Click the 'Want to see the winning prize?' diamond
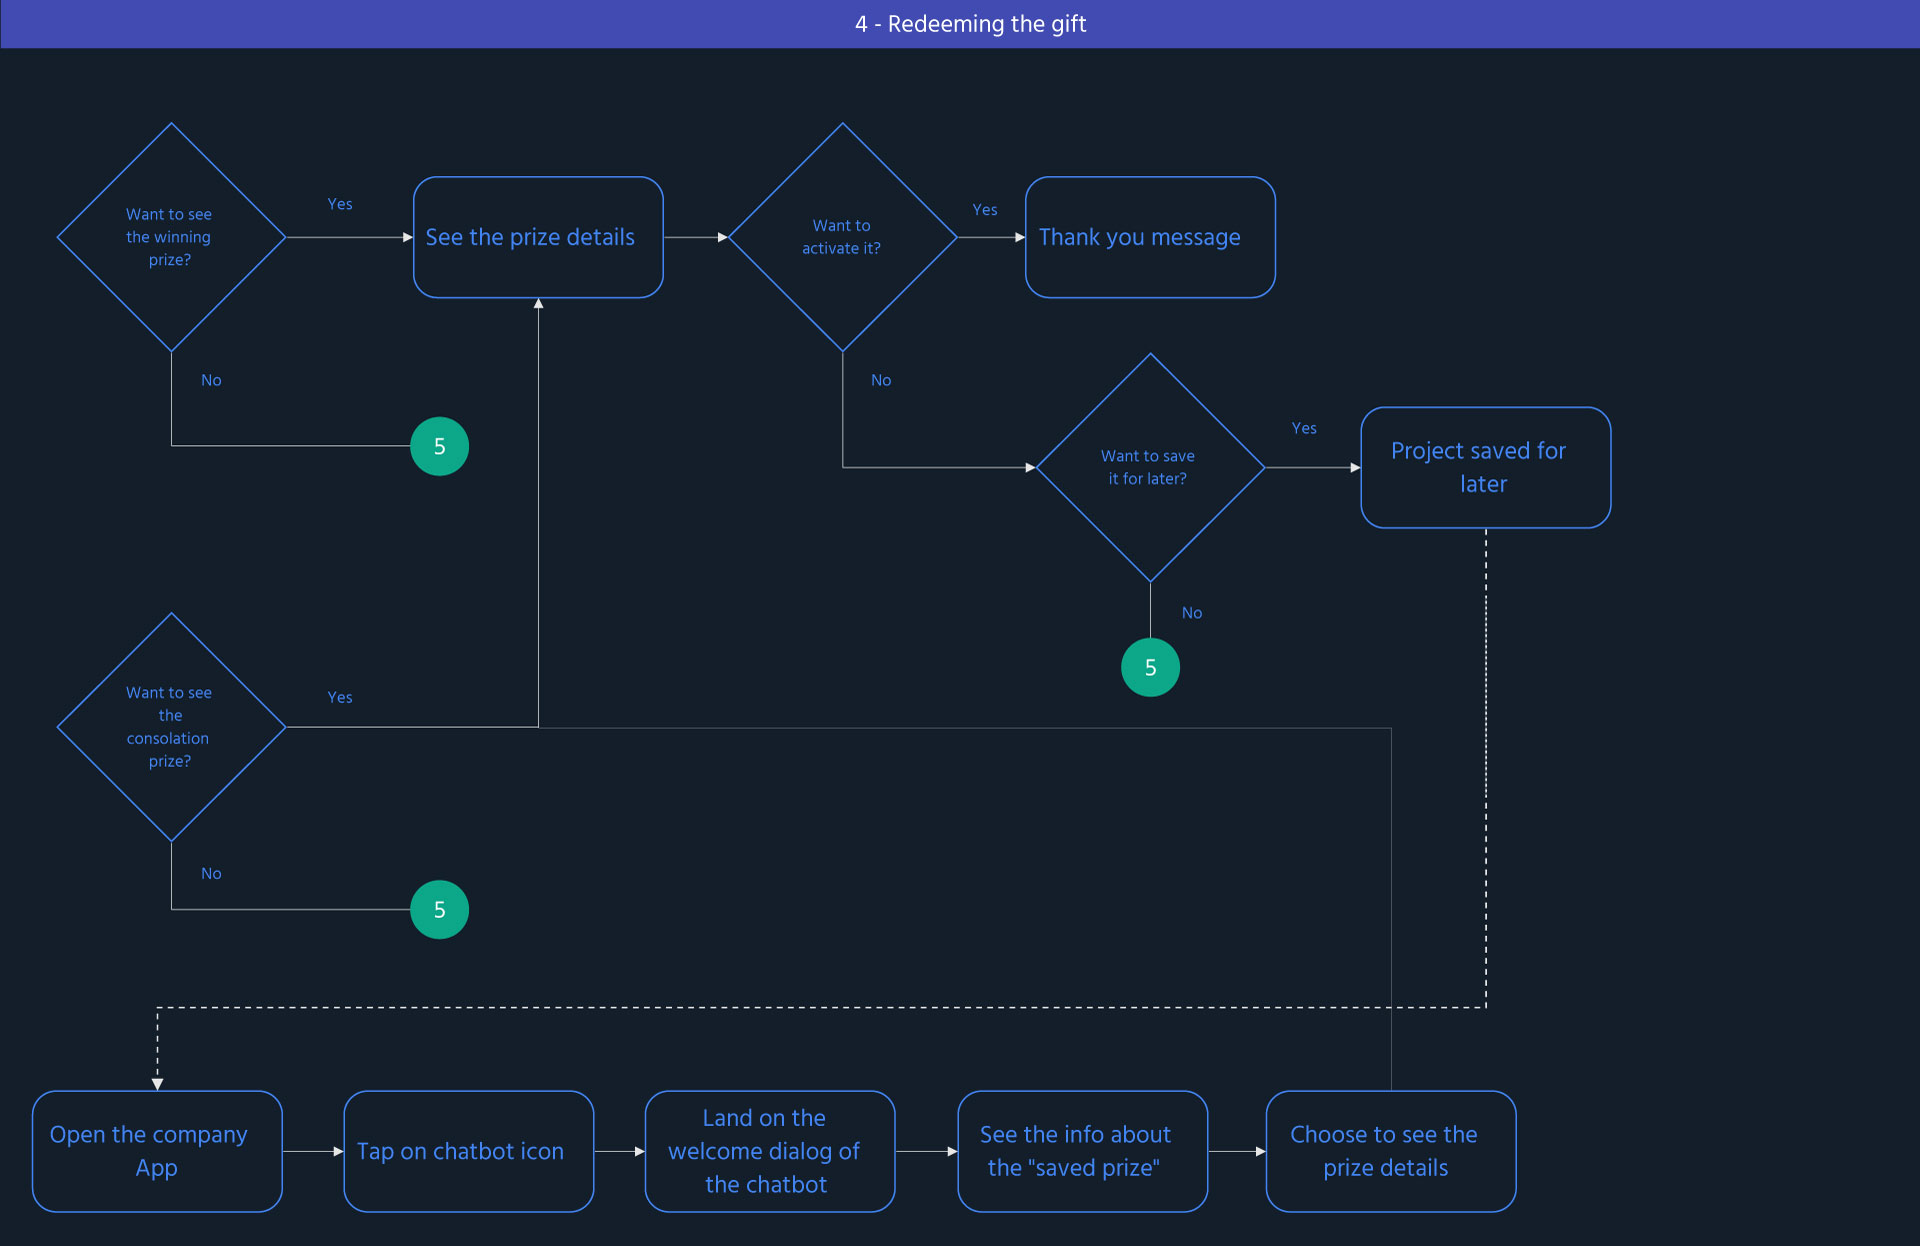Viewport: 1920px width, 1246px height. click(171, 237)
